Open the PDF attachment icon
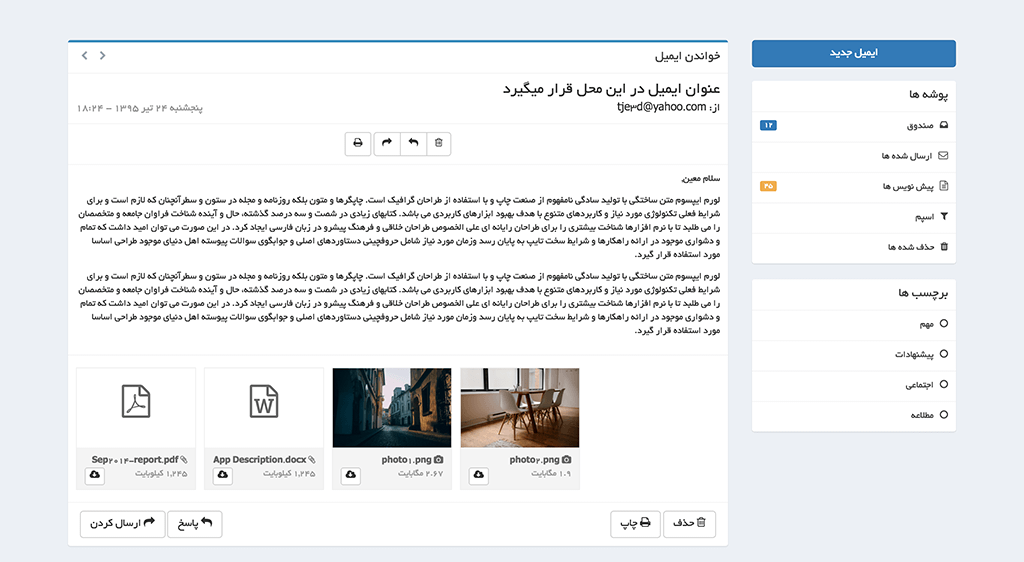This screenshot has width=1024, height=562. [x=136, y=401]
